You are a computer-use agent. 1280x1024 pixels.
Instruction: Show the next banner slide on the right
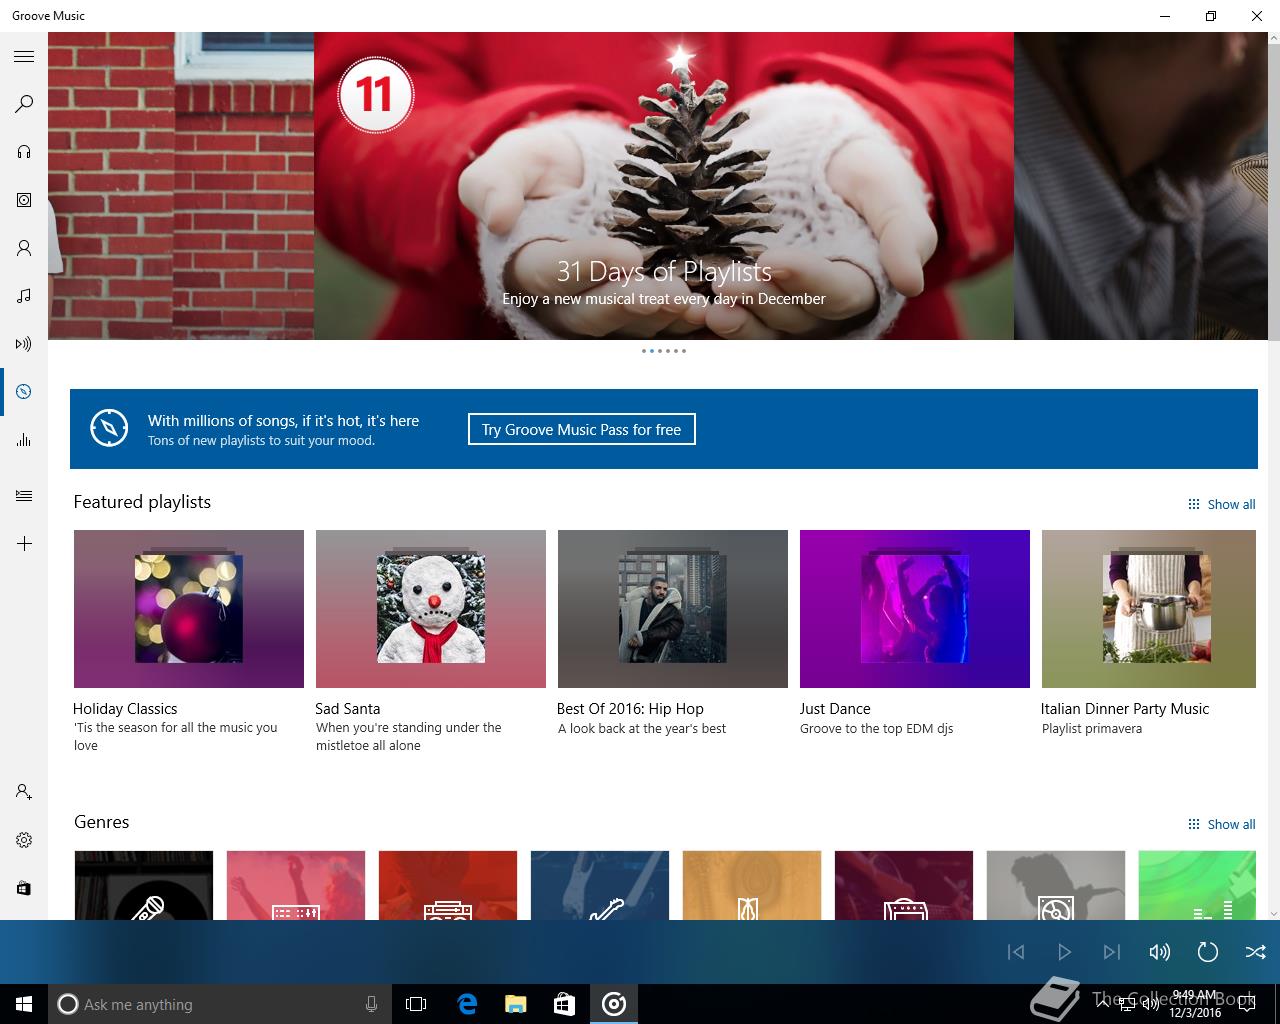[x=1140, y=186]
